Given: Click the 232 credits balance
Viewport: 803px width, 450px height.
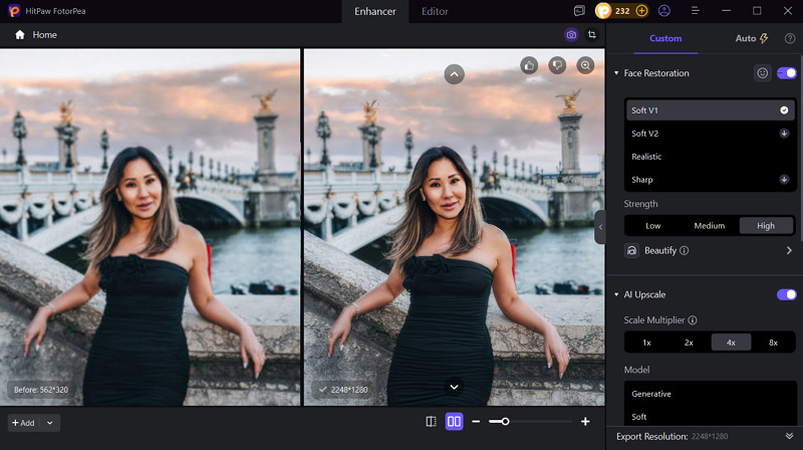Looking at the screenshot, I should [x=622, y=11].
